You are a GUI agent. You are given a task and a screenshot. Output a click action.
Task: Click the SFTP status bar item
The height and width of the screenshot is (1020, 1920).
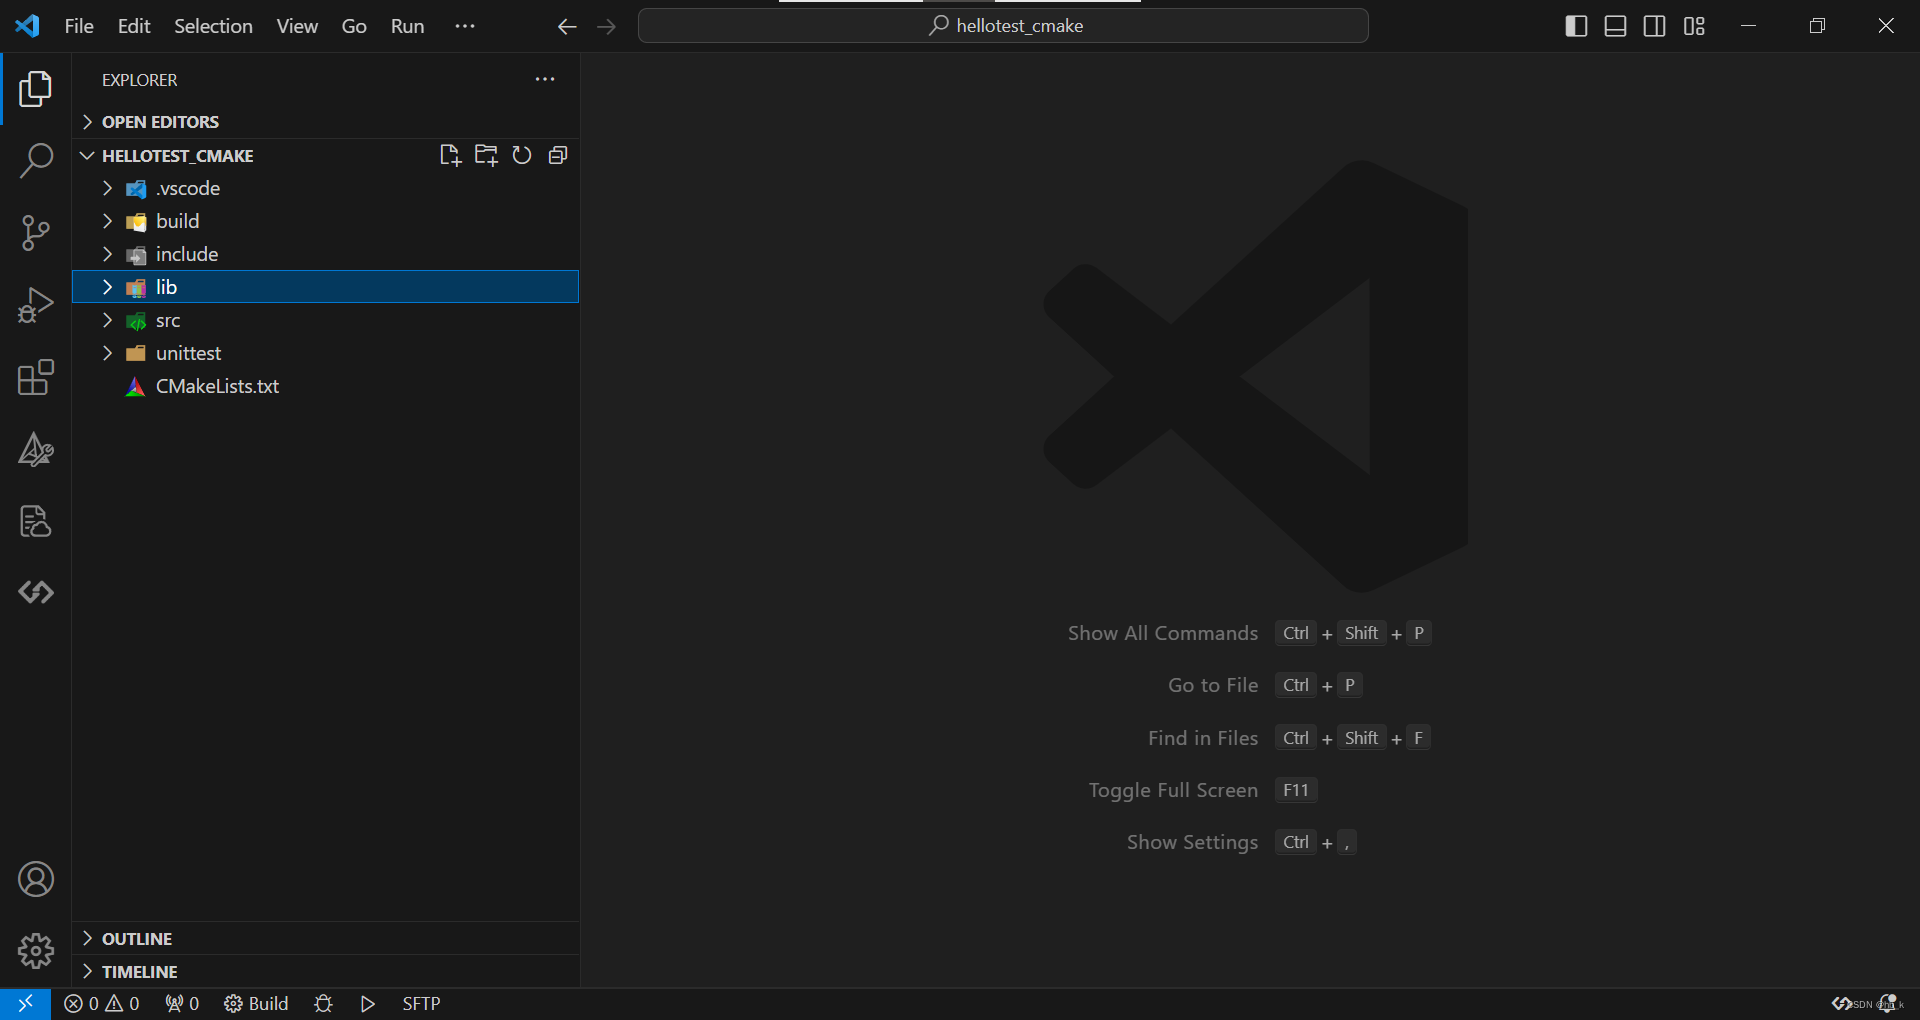[x=421, y=1003]
